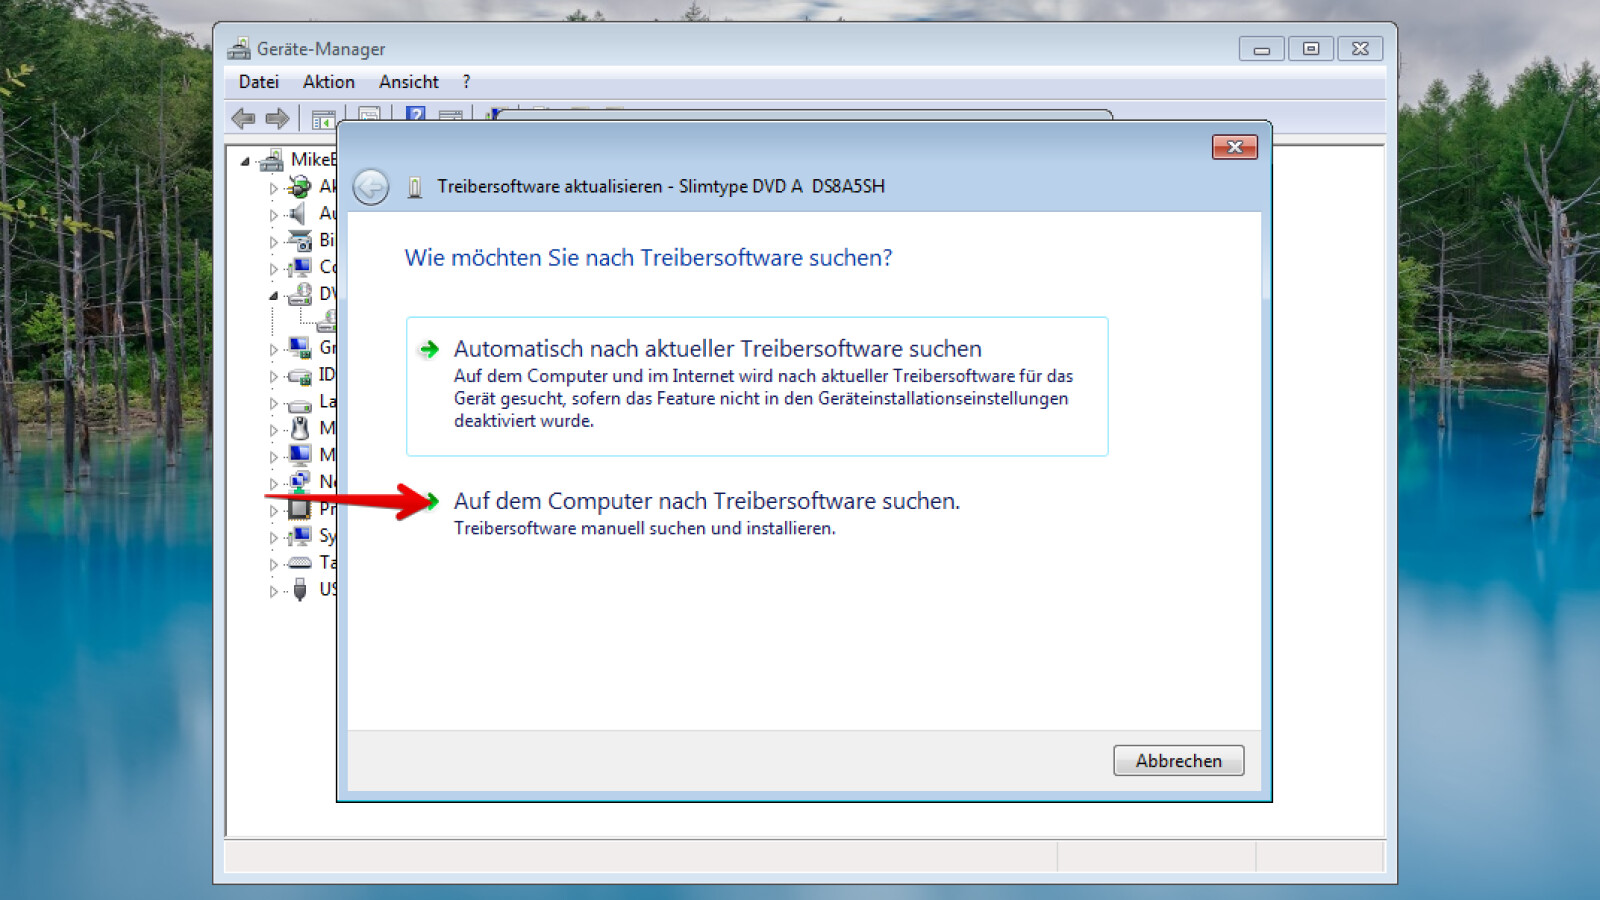1600x900 pixels.
Task: Collapse the DVD/CD-ROM drives tree node
Action: (x=273, y=295)
